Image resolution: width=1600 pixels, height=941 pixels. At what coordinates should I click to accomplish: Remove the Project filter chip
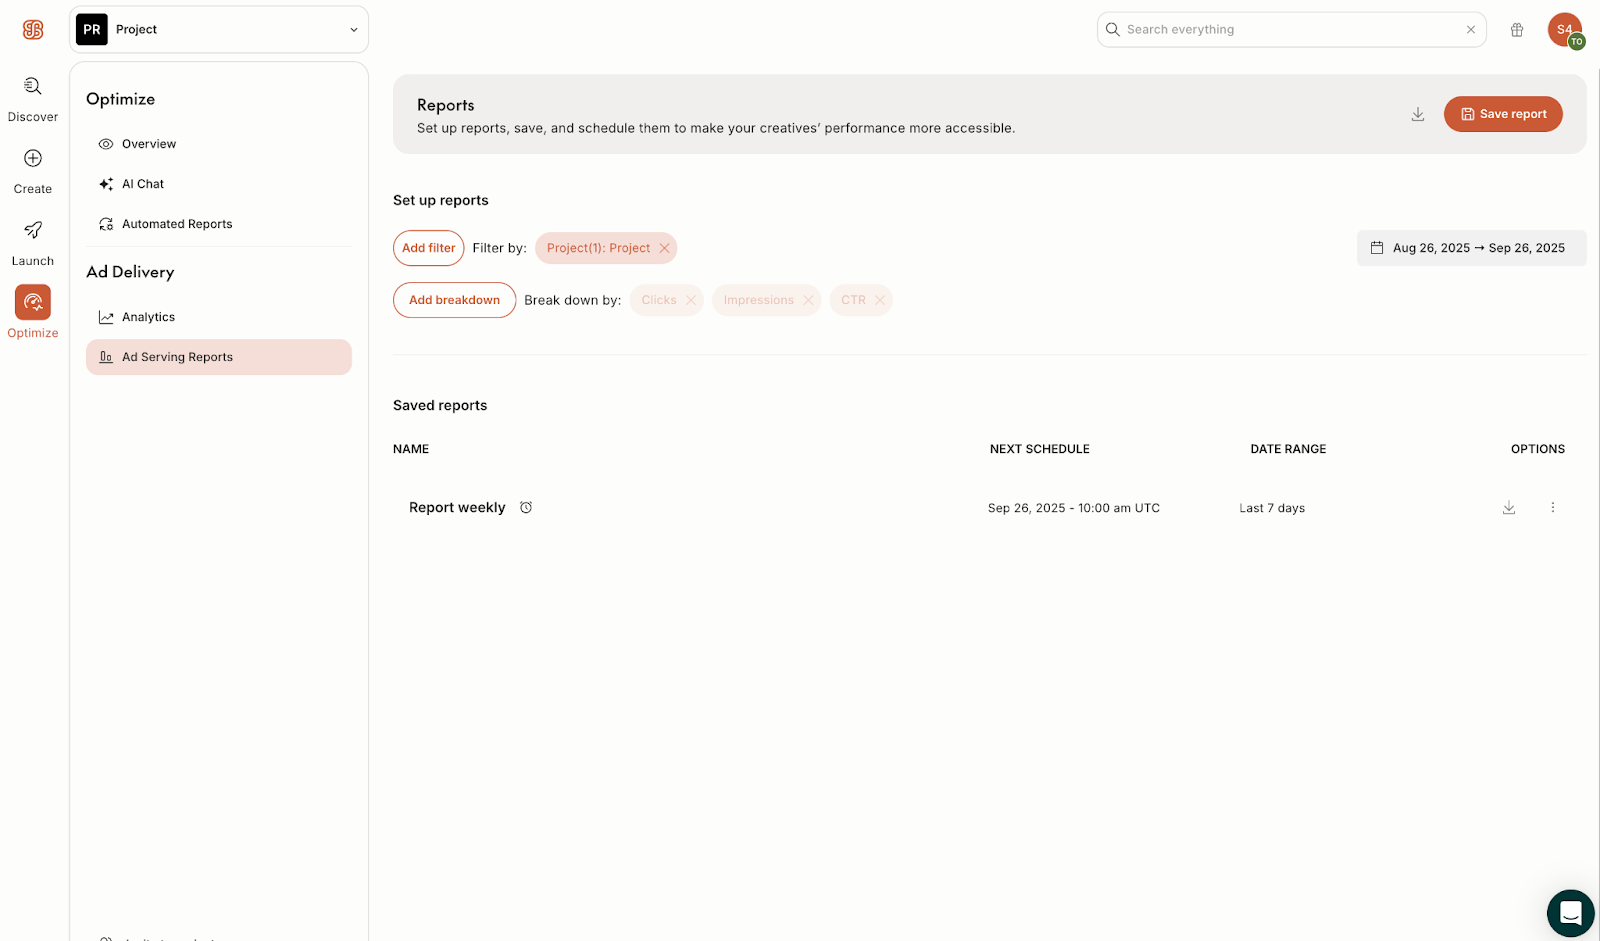tap(664, 248)
